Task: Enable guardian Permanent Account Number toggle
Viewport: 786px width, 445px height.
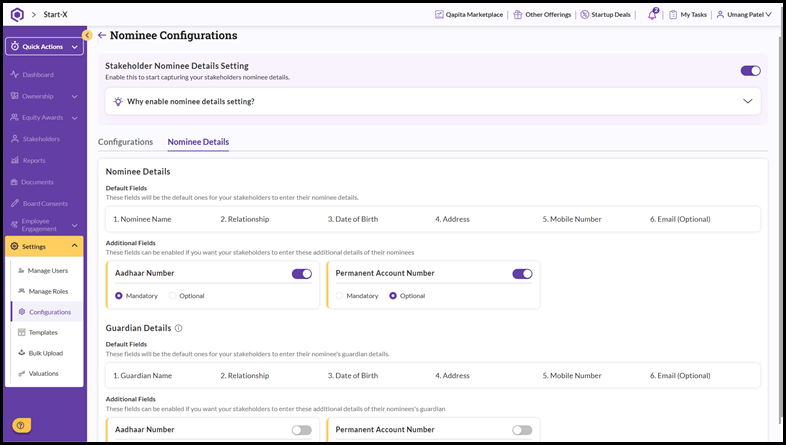Action: pos(522,430)
